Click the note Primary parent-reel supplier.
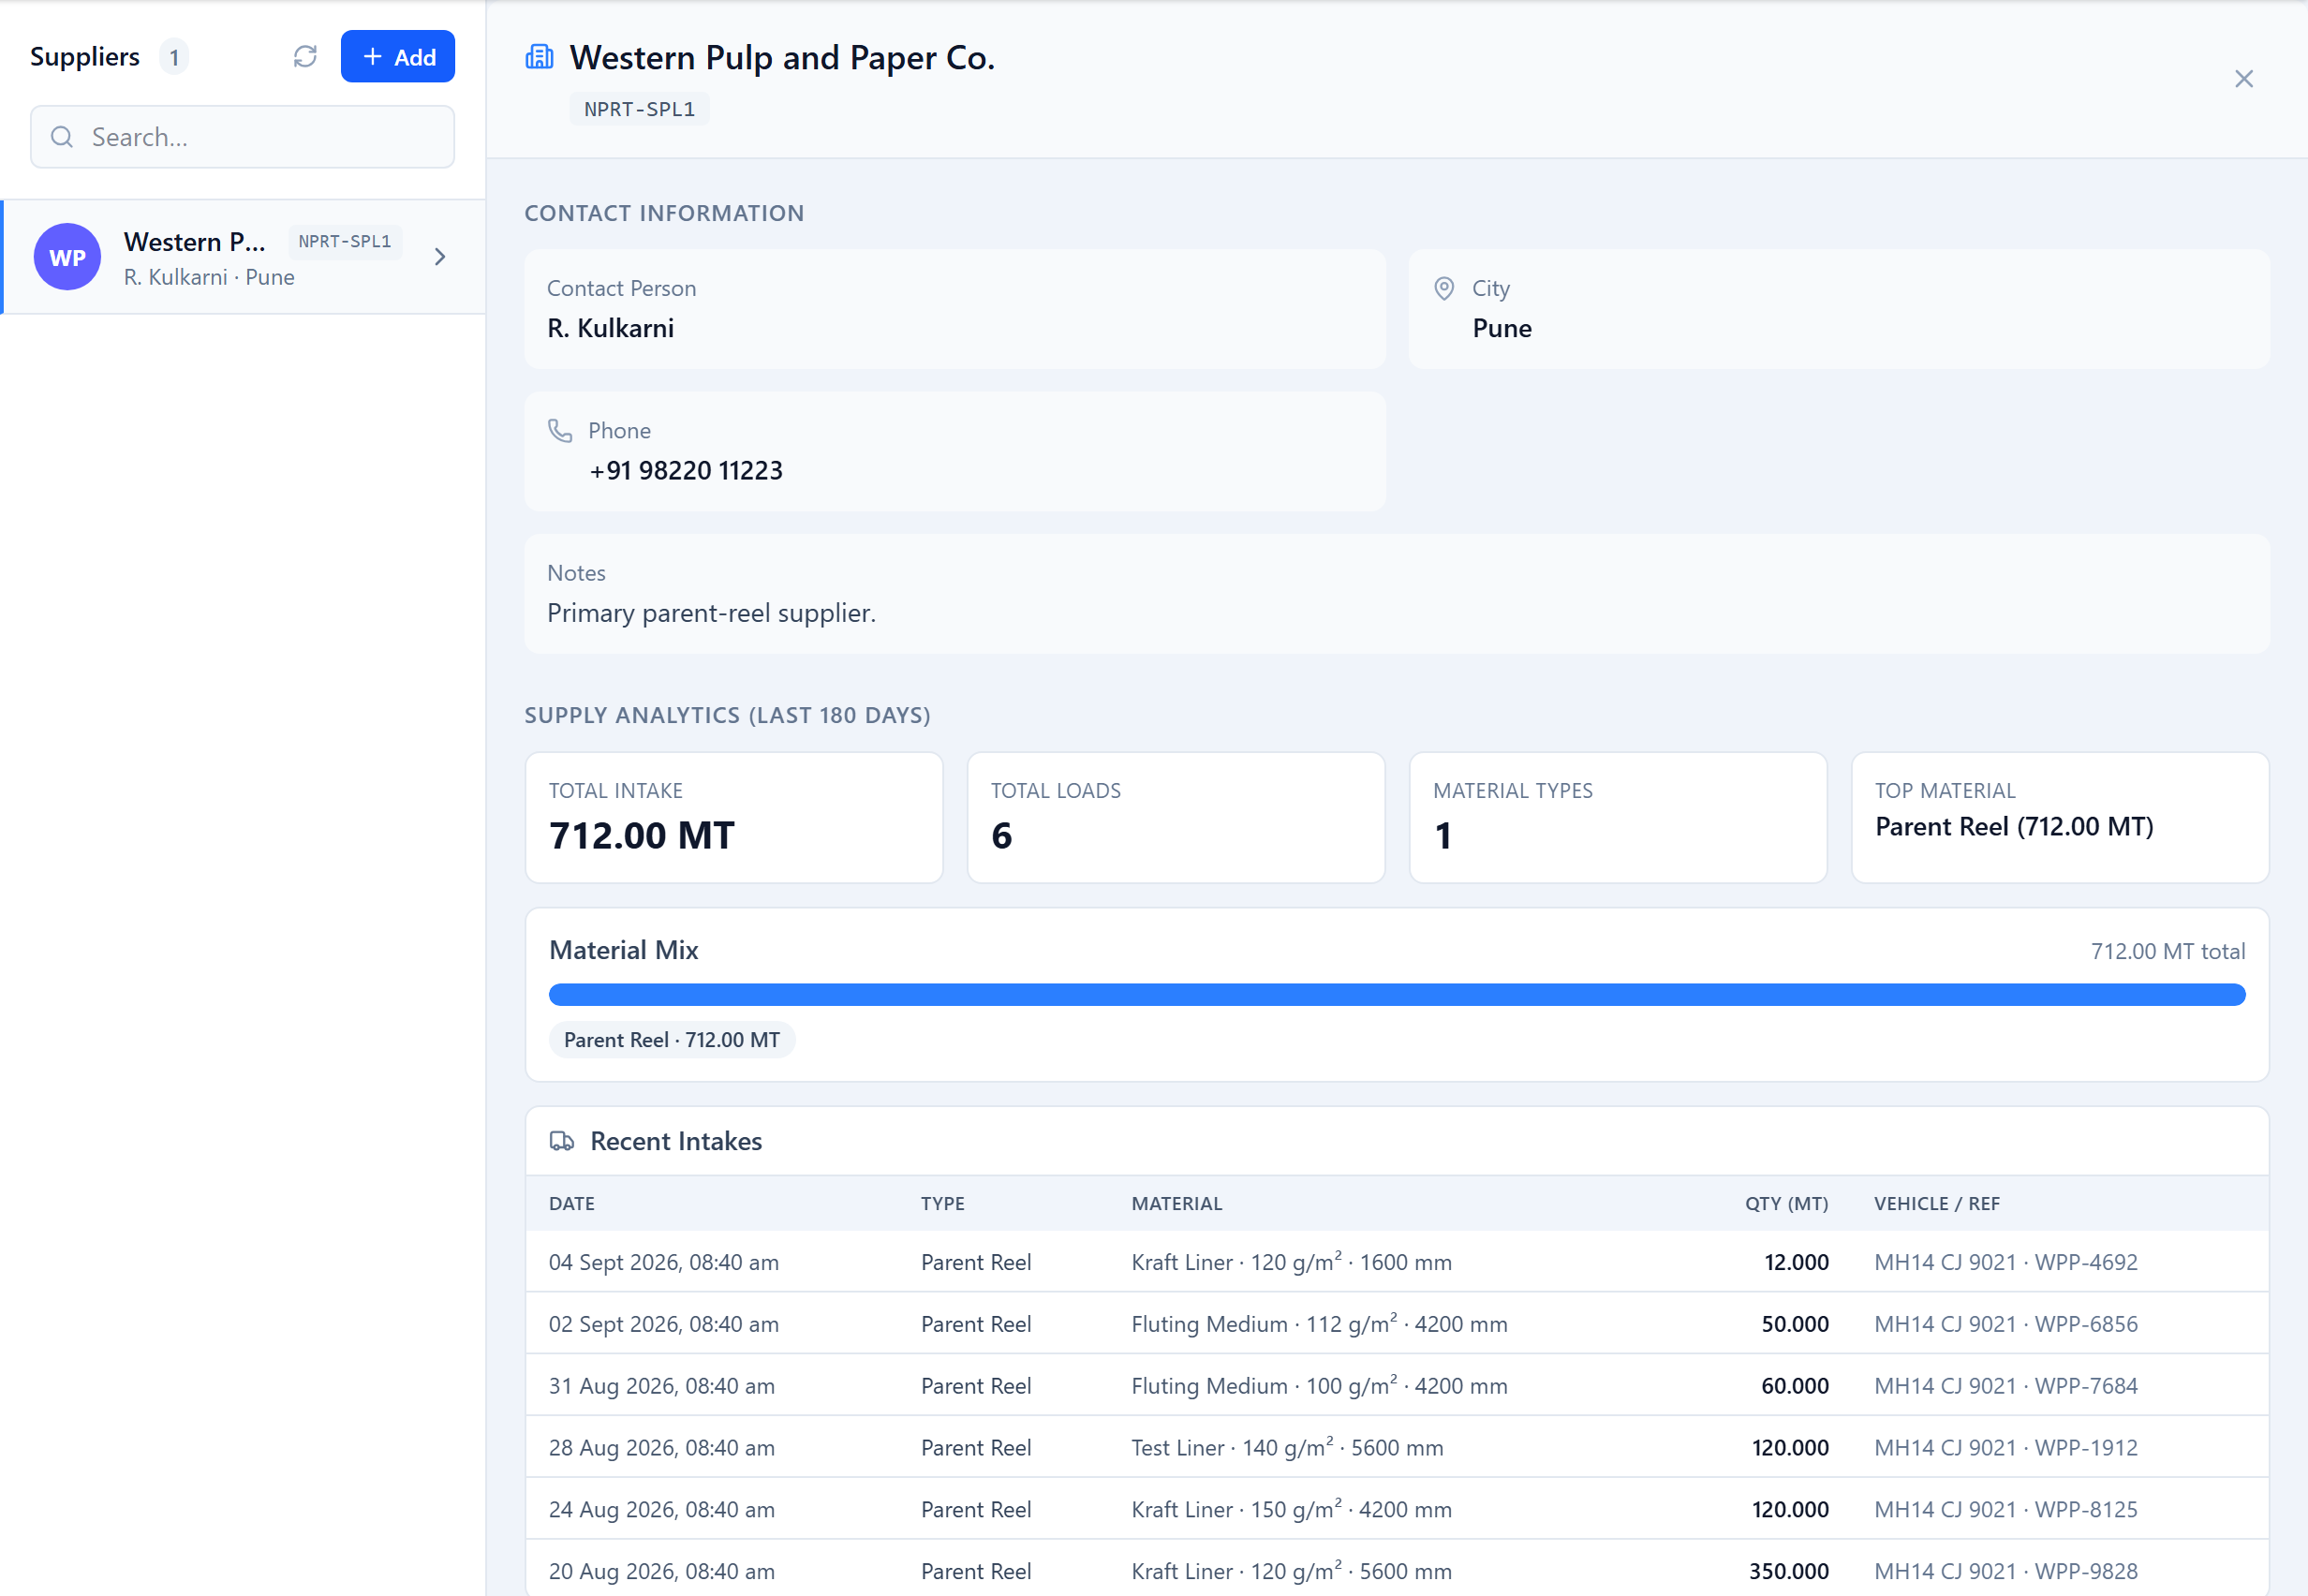This screenshot has width=2308, height=1596. (711, 613)
